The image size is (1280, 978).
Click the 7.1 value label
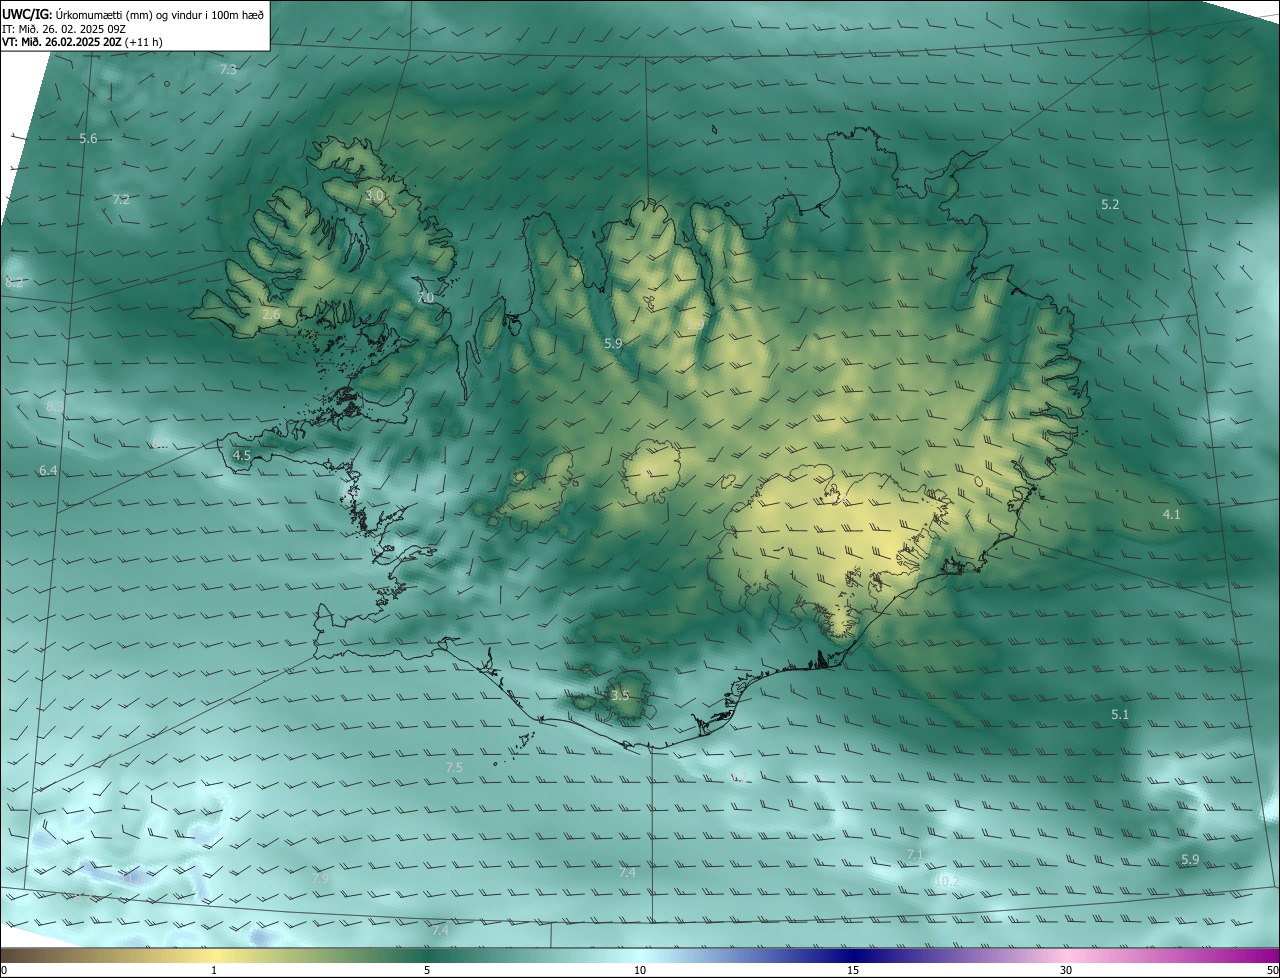click(914, 854)
